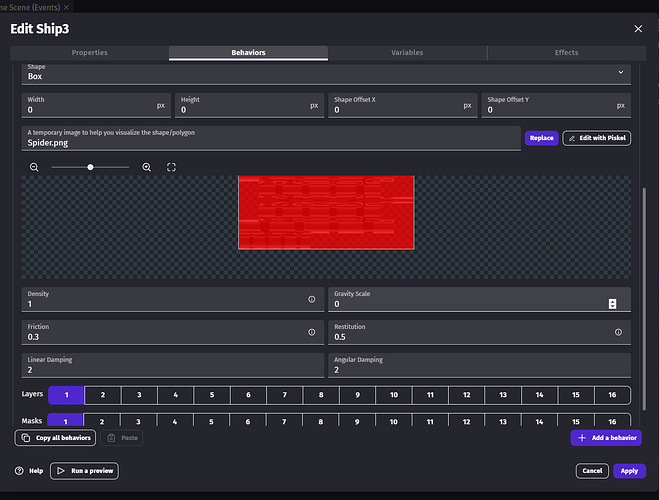Open the Shape dropdown showing Box
The width and height of the screenshot is (659, 500).
pyautogui.click(x=326, y=73)
